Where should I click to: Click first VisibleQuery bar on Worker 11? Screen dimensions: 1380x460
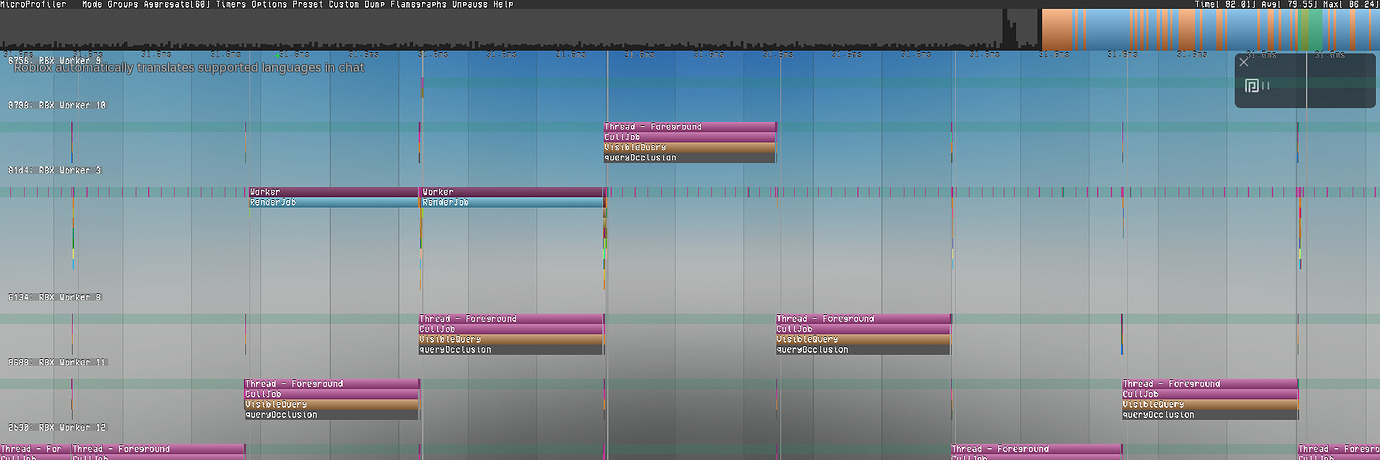coord(331,404)
